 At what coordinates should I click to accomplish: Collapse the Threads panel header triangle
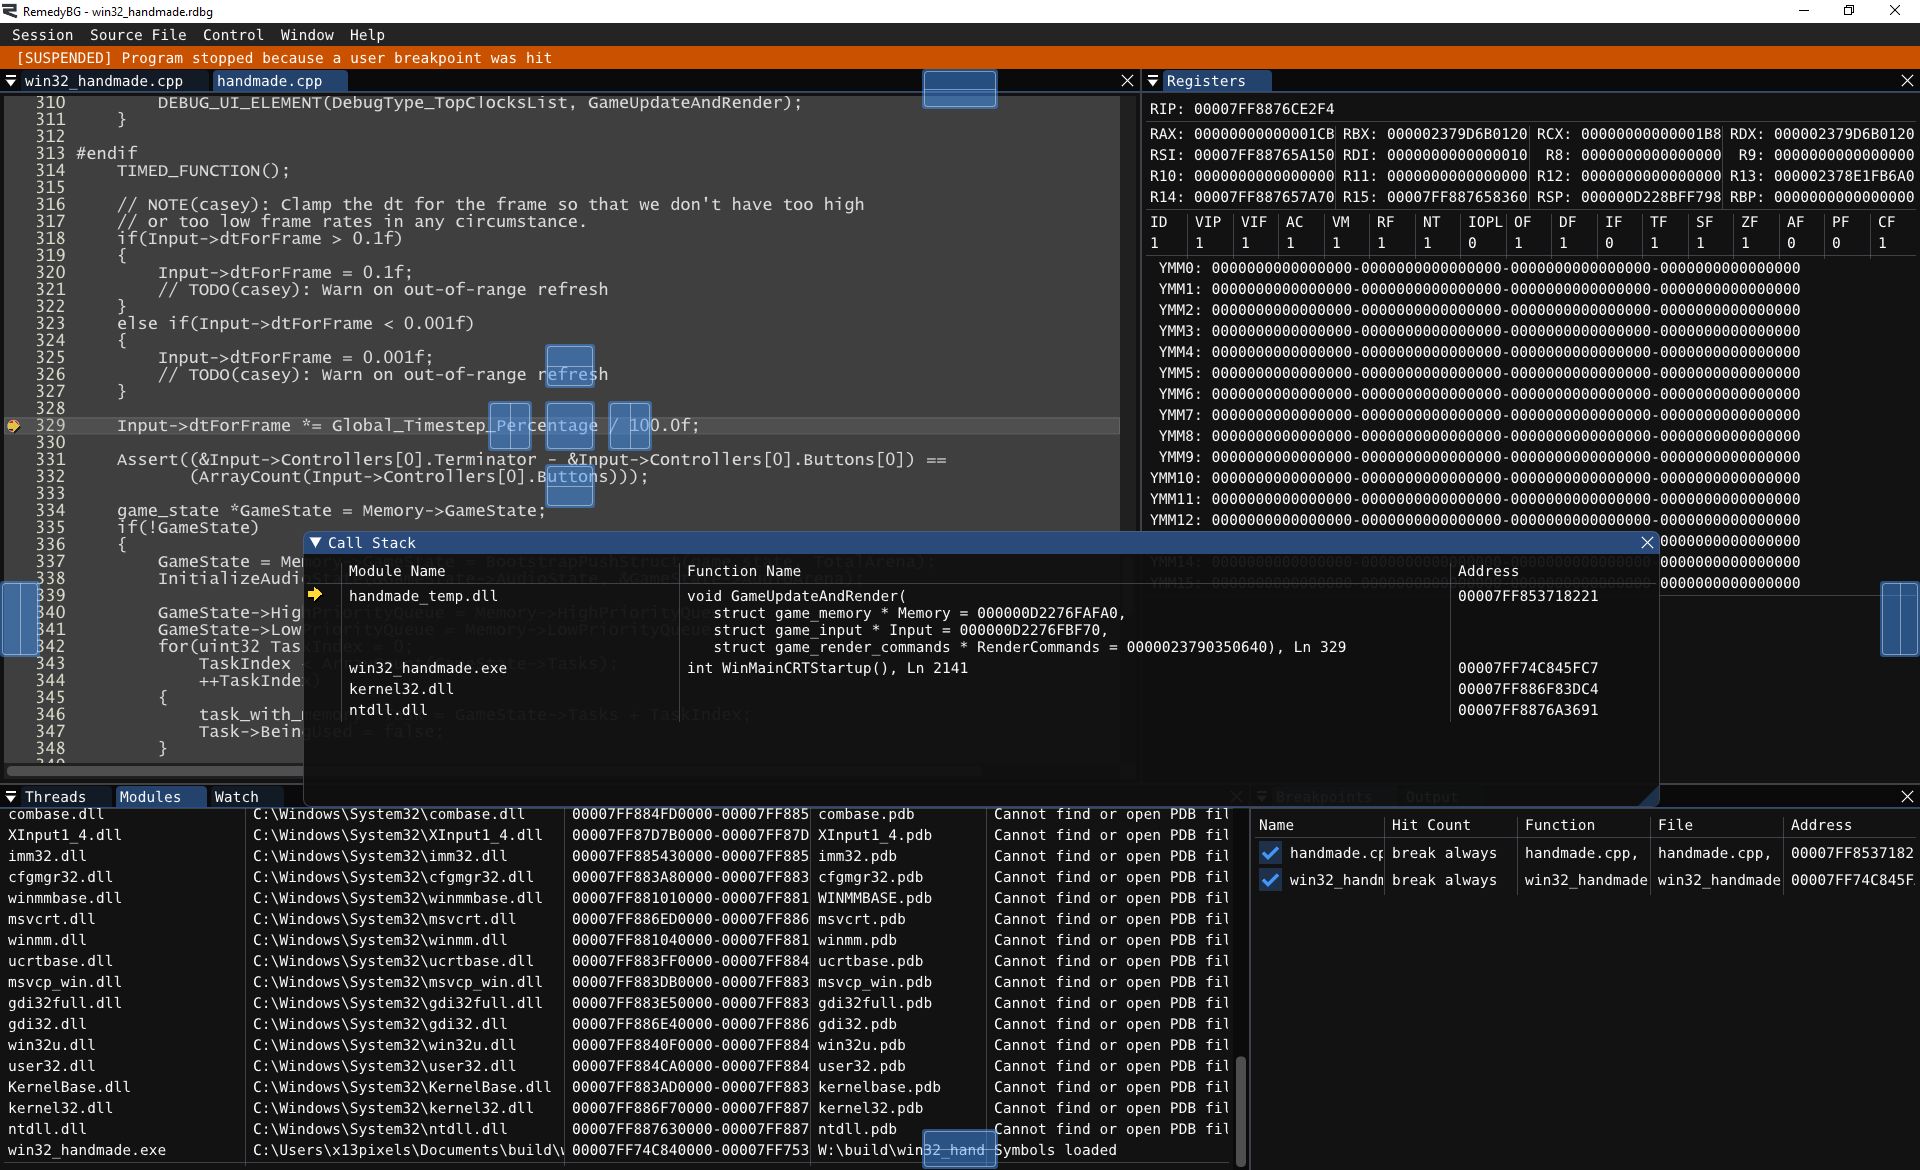[x=12, y=796]
